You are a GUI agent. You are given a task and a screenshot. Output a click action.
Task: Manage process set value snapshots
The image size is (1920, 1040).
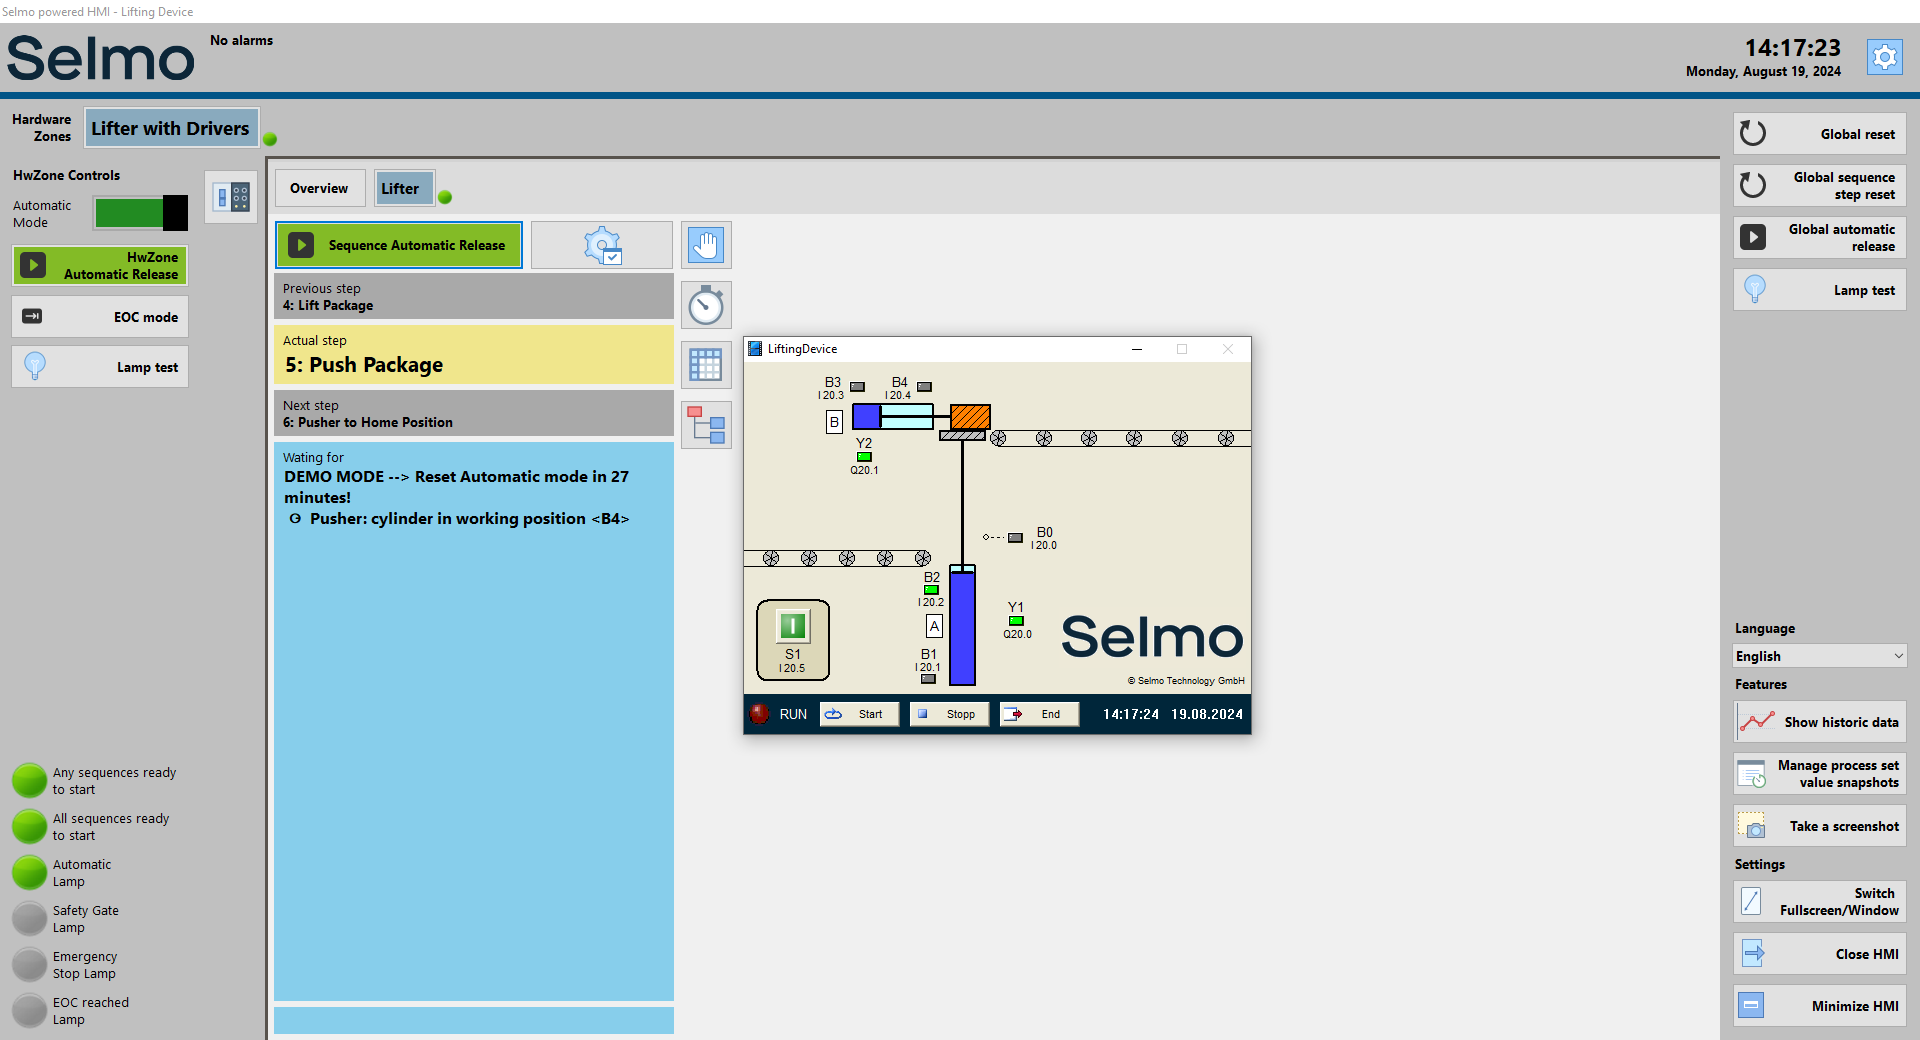point(1819,774)
